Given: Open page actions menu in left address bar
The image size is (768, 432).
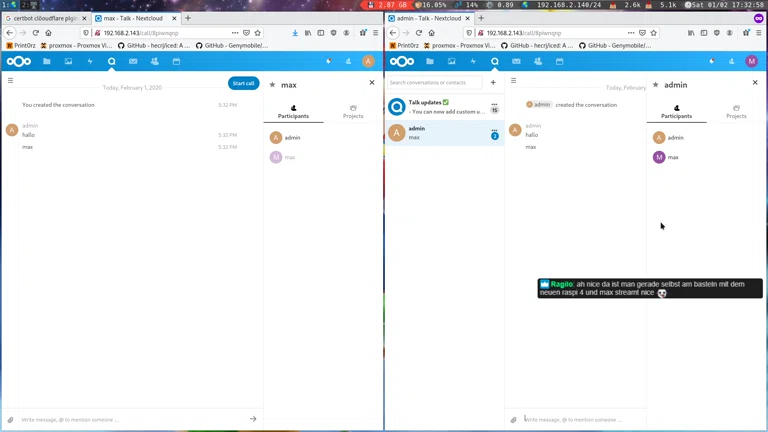Looking at the screenshot, I should click(235, 33).
